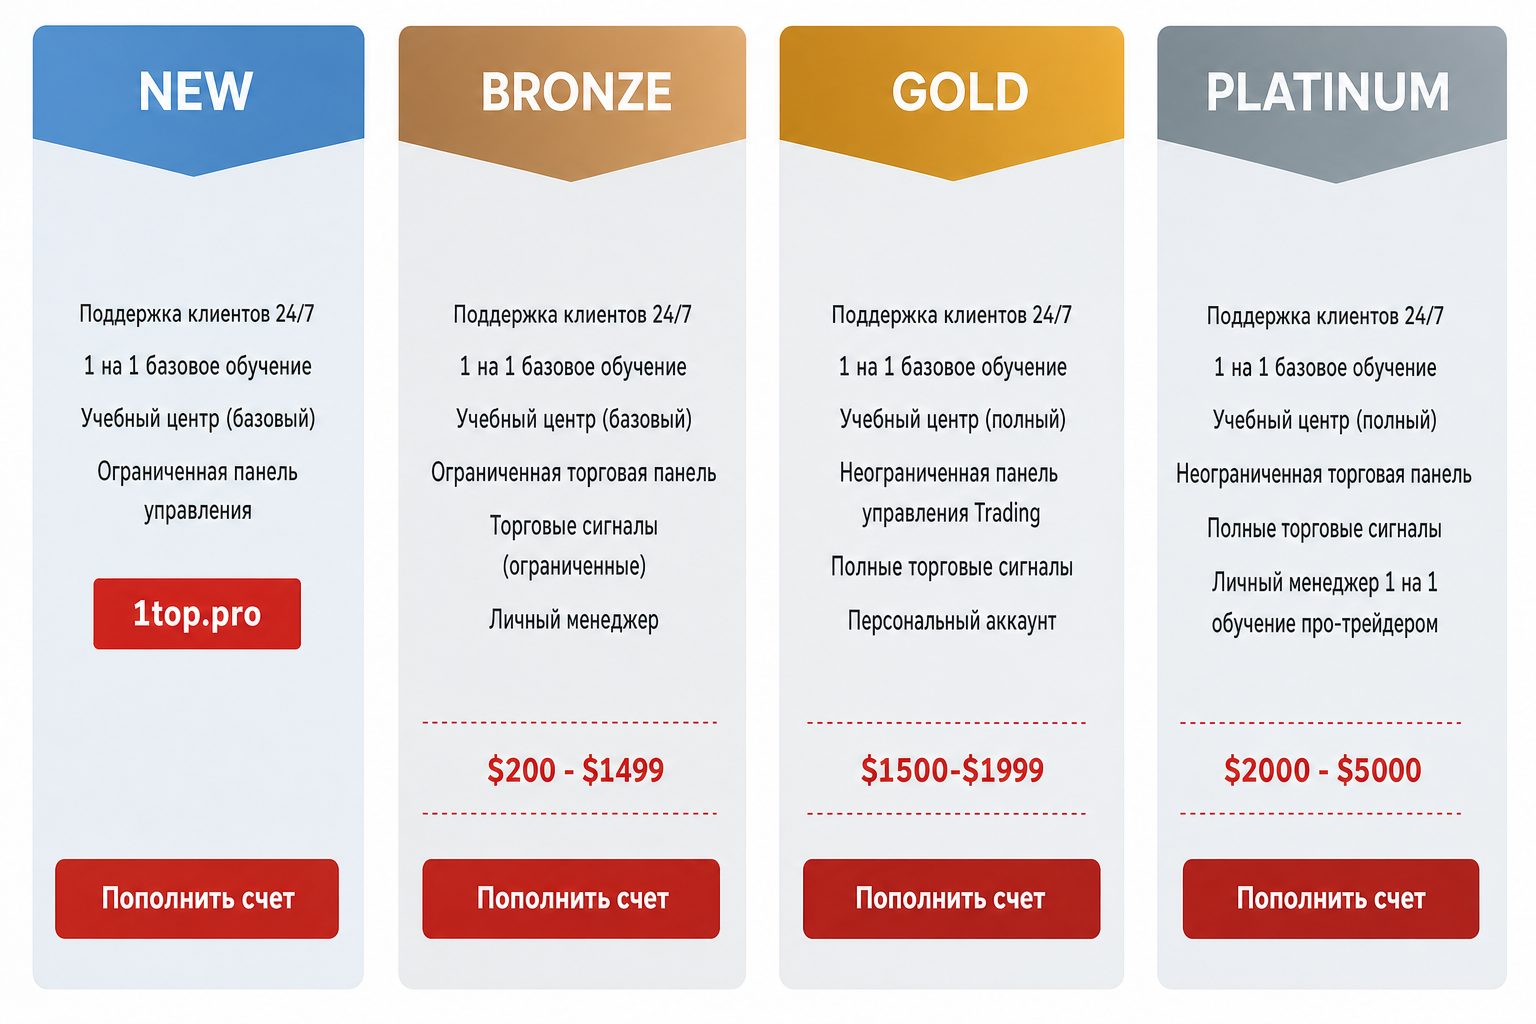Click Торговые сигналы (ограниченные) in BRONZE
Screen dimensions: 1536x1024
pos(573,546)
